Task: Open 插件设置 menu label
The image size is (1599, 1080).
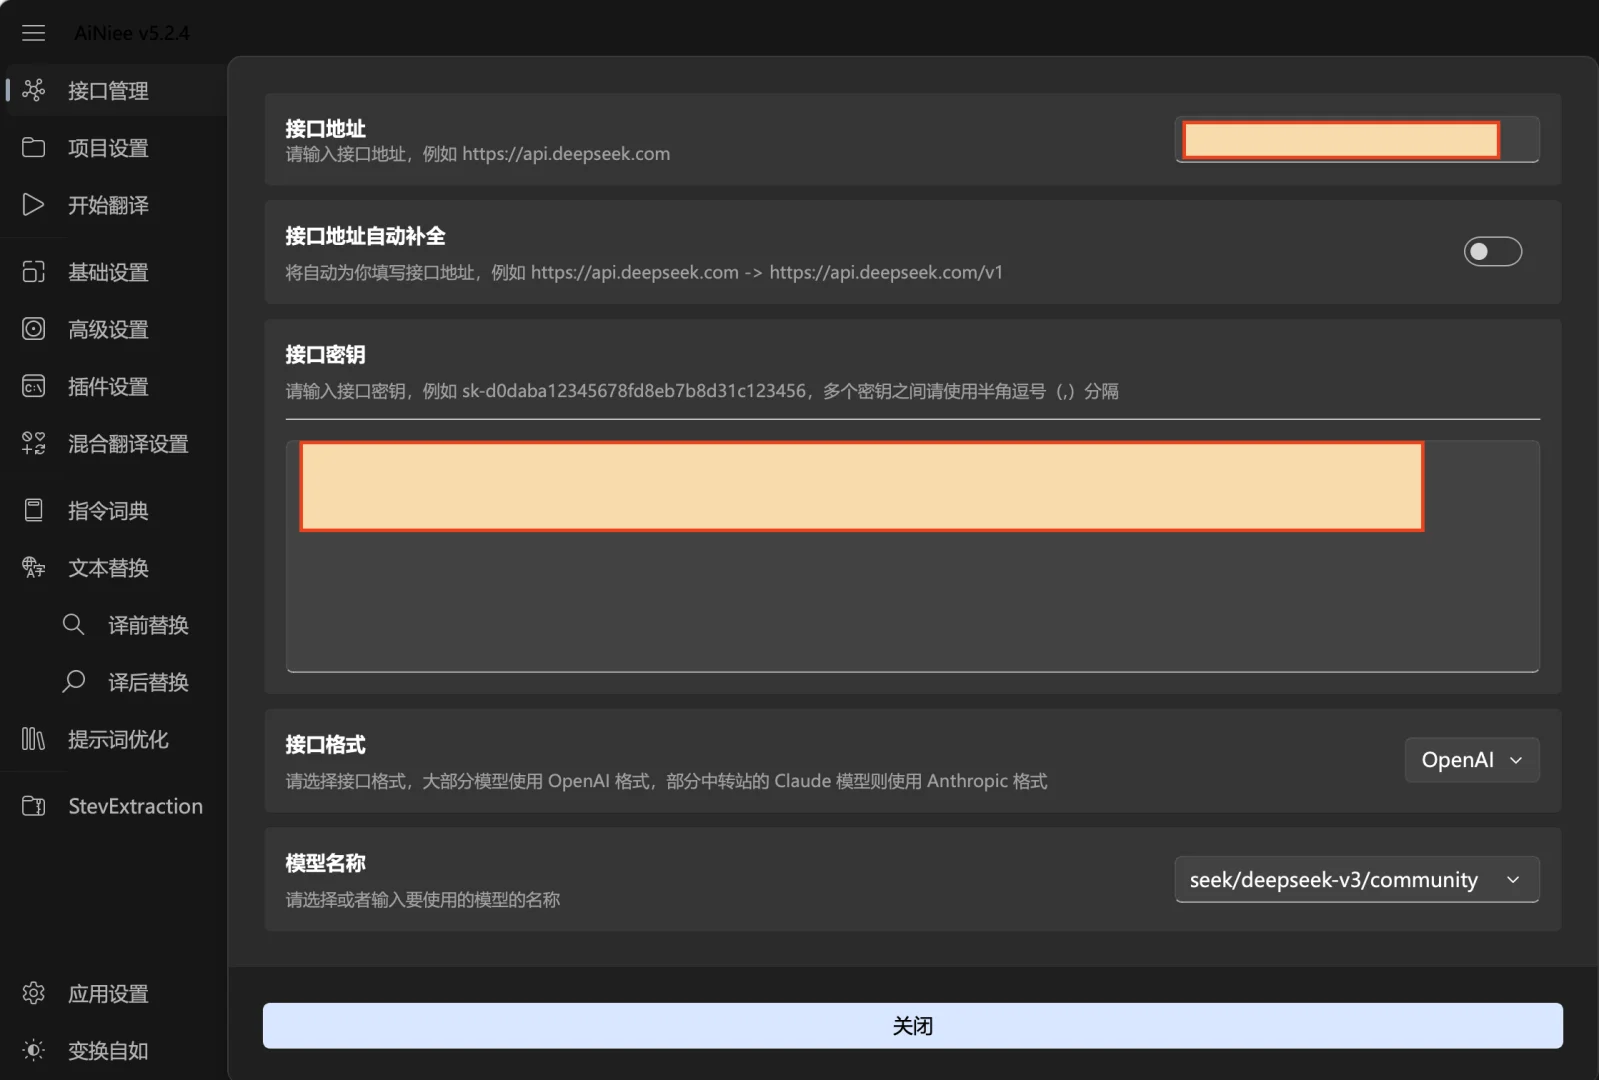Action: [x=108, y=386]
